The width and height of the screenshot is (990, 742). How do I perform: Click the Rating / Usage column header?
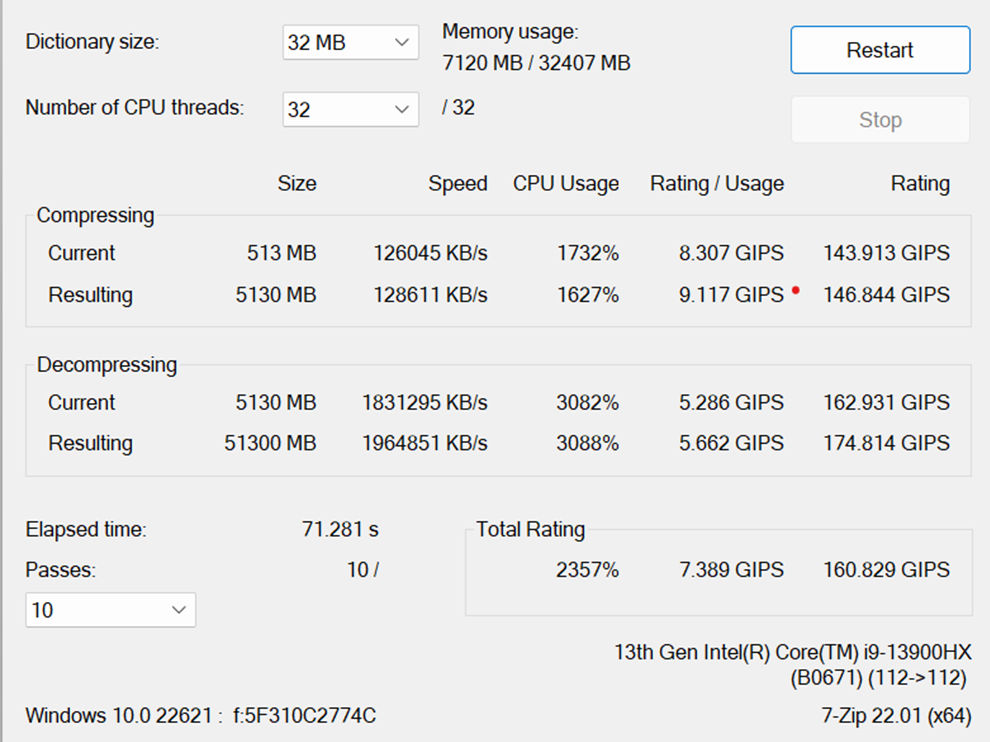[x=717, y=184]
